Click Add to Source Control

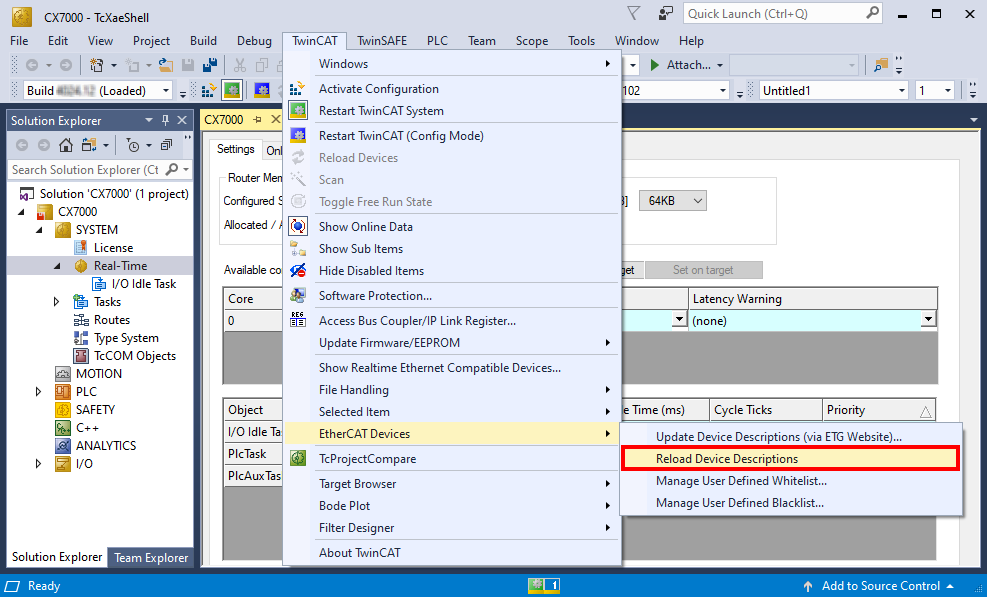point(879,586)
